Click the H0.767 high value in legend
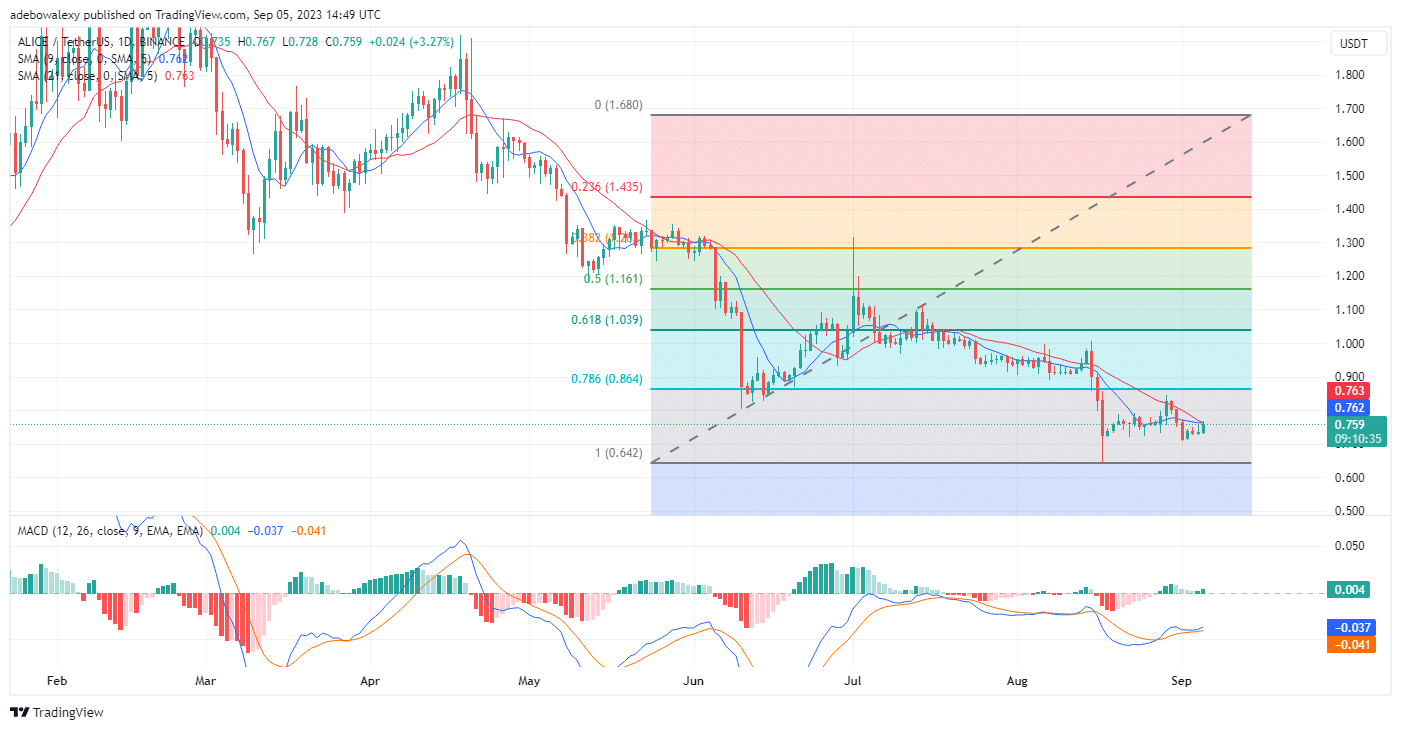 click(257, 42)
